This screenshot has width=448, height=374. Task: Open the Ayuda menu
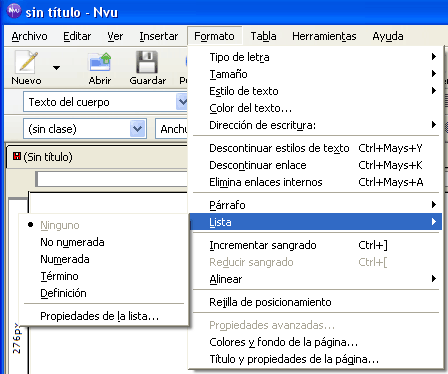pos(388,36)
